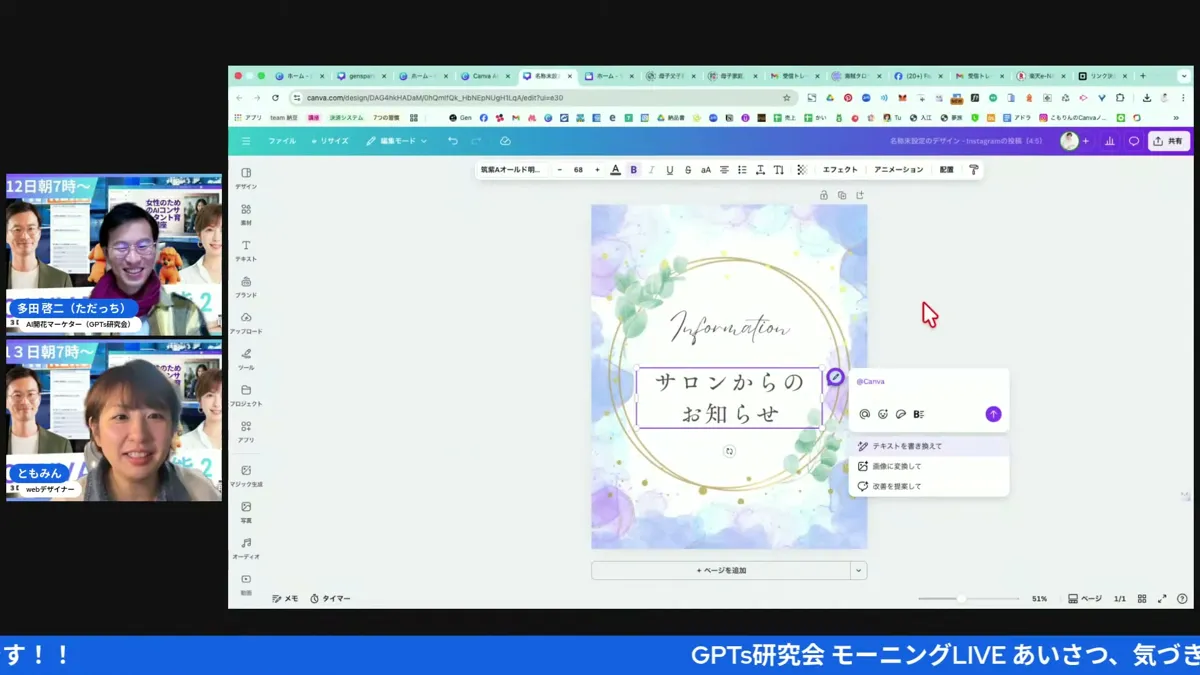Decrease font size with minus button

559,170
